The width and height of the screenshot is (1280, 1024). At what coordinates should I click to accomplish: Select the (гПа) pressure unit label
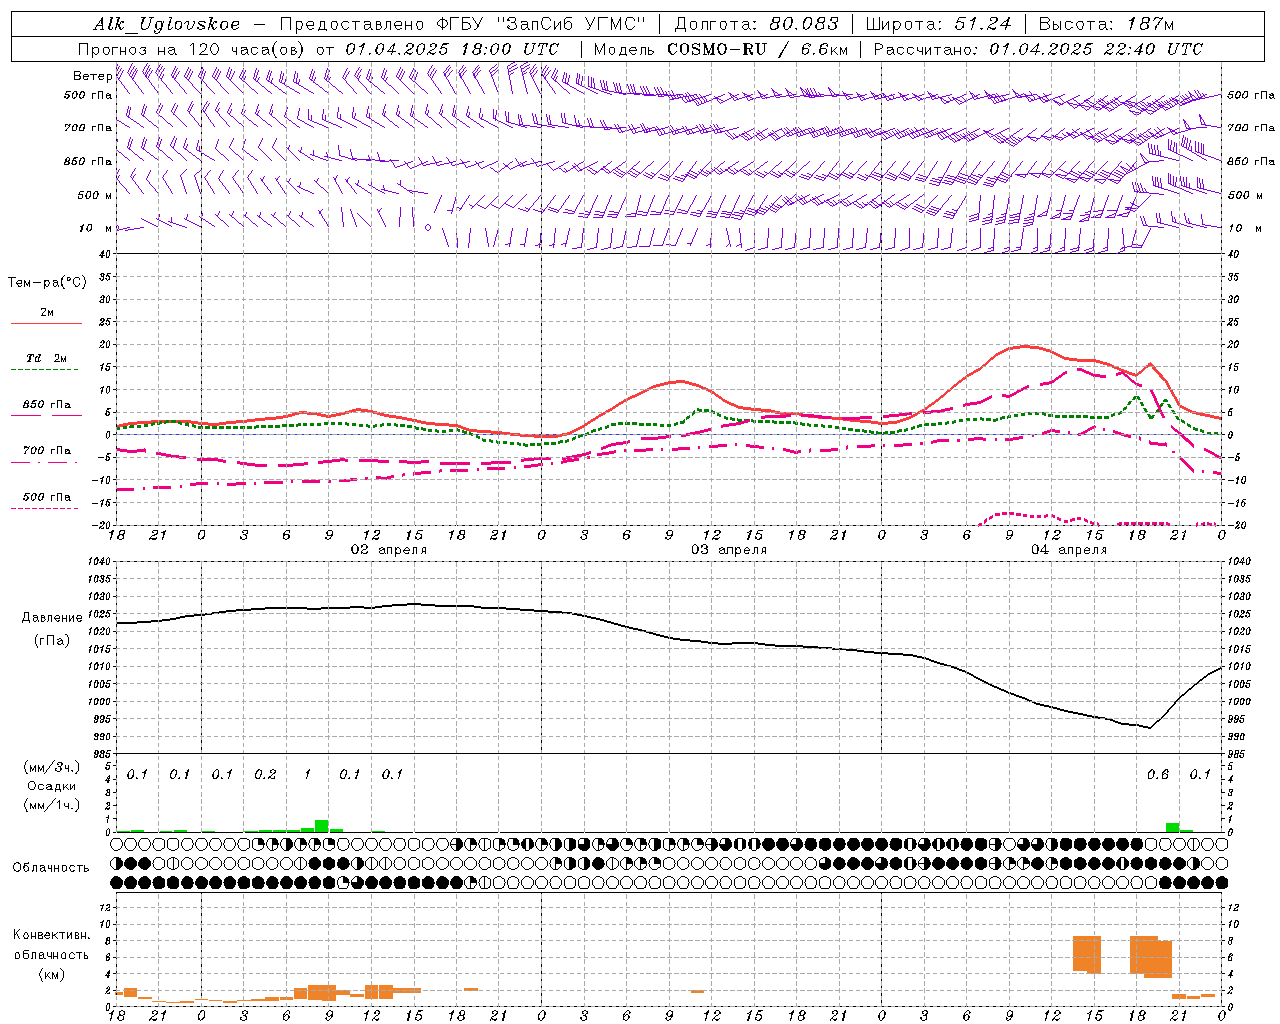click(x=52, y=641)
